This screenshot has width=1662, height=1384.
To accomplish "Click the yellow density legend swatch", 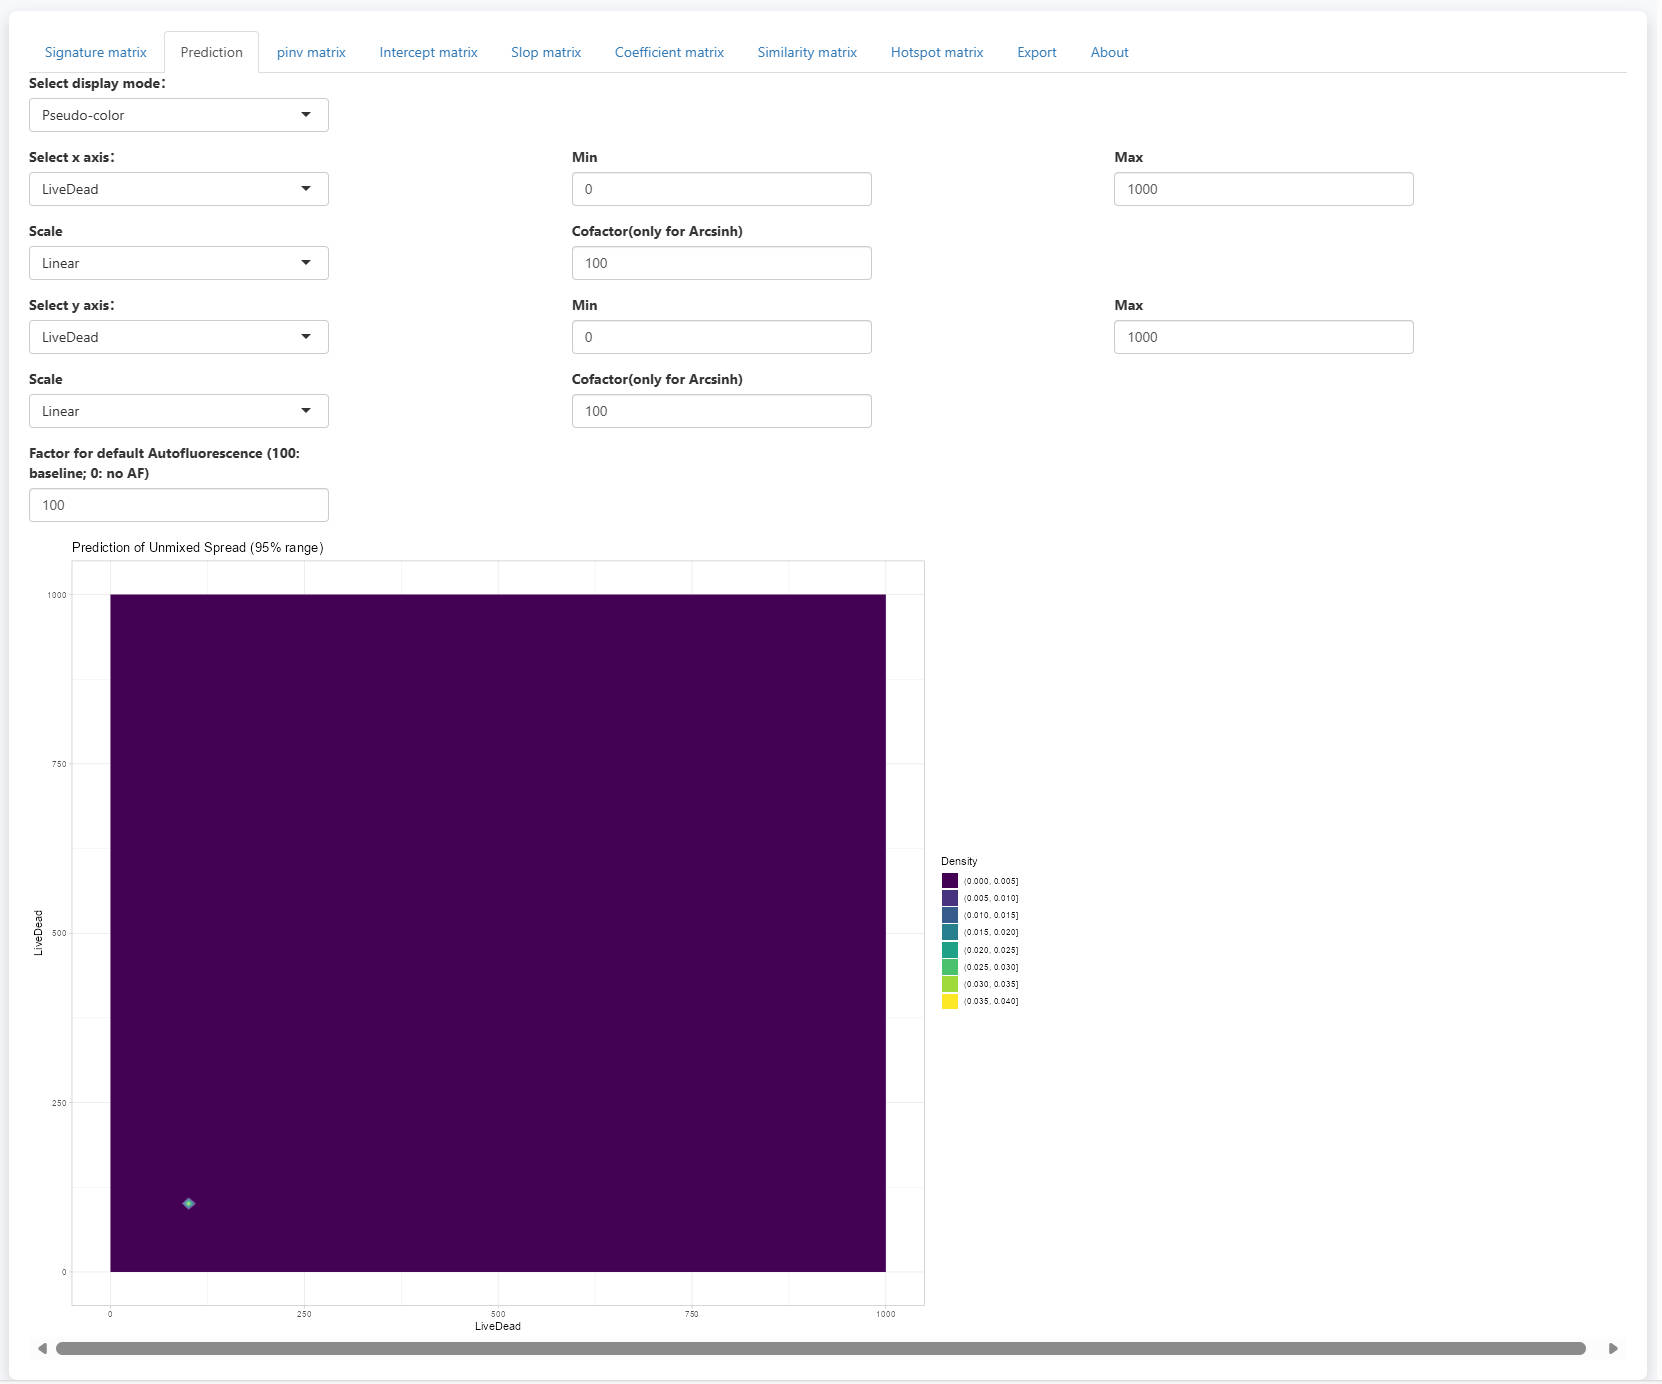I will point(950,1001).
